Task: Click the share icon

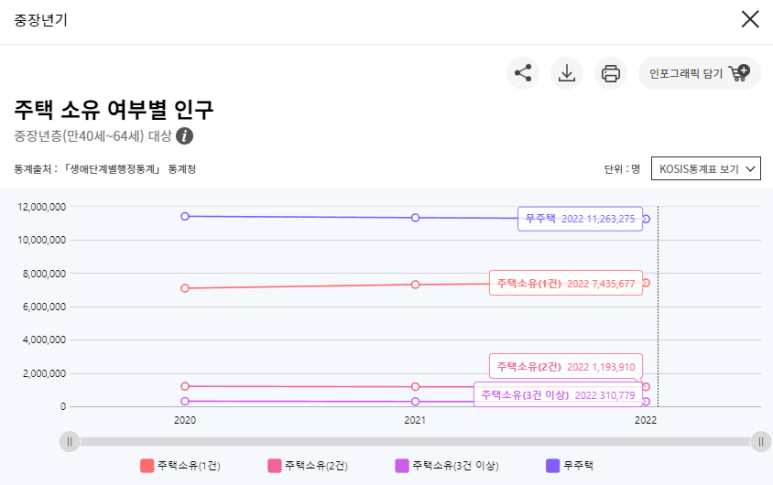Action: (x=523, y=73)
